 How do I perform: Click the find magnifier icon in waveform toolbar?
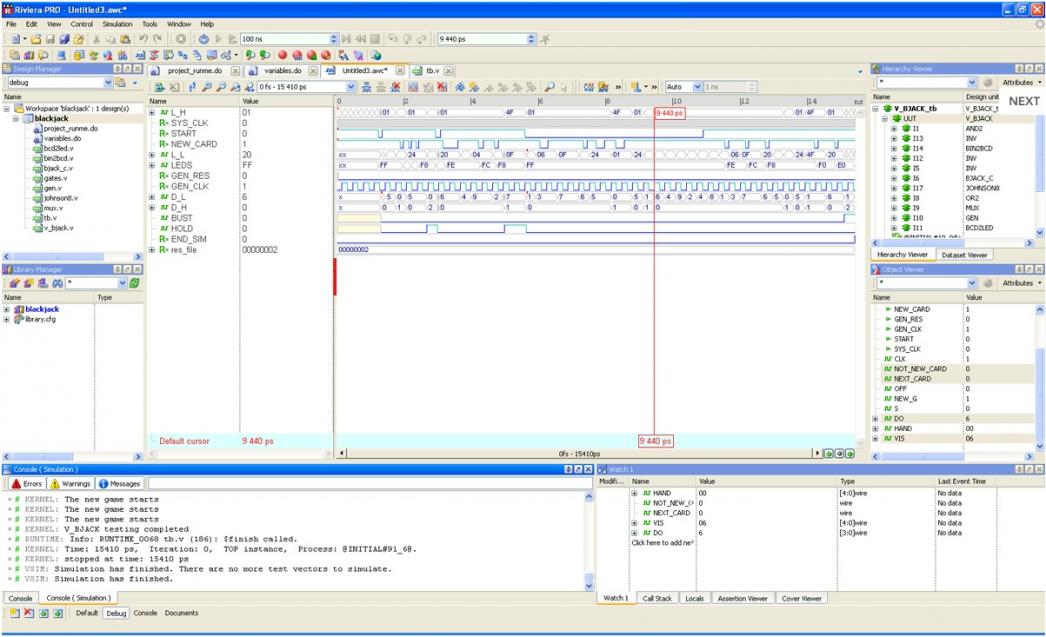pyautogui.click(x=549, y=87)
